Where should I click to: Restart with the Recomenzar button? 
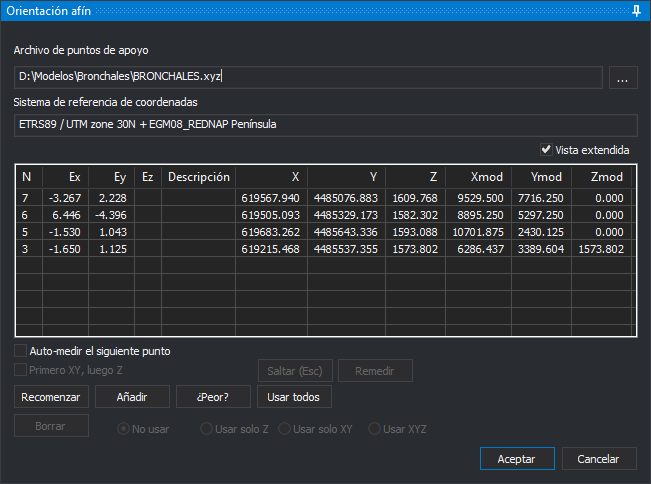[x=51, y=397]
